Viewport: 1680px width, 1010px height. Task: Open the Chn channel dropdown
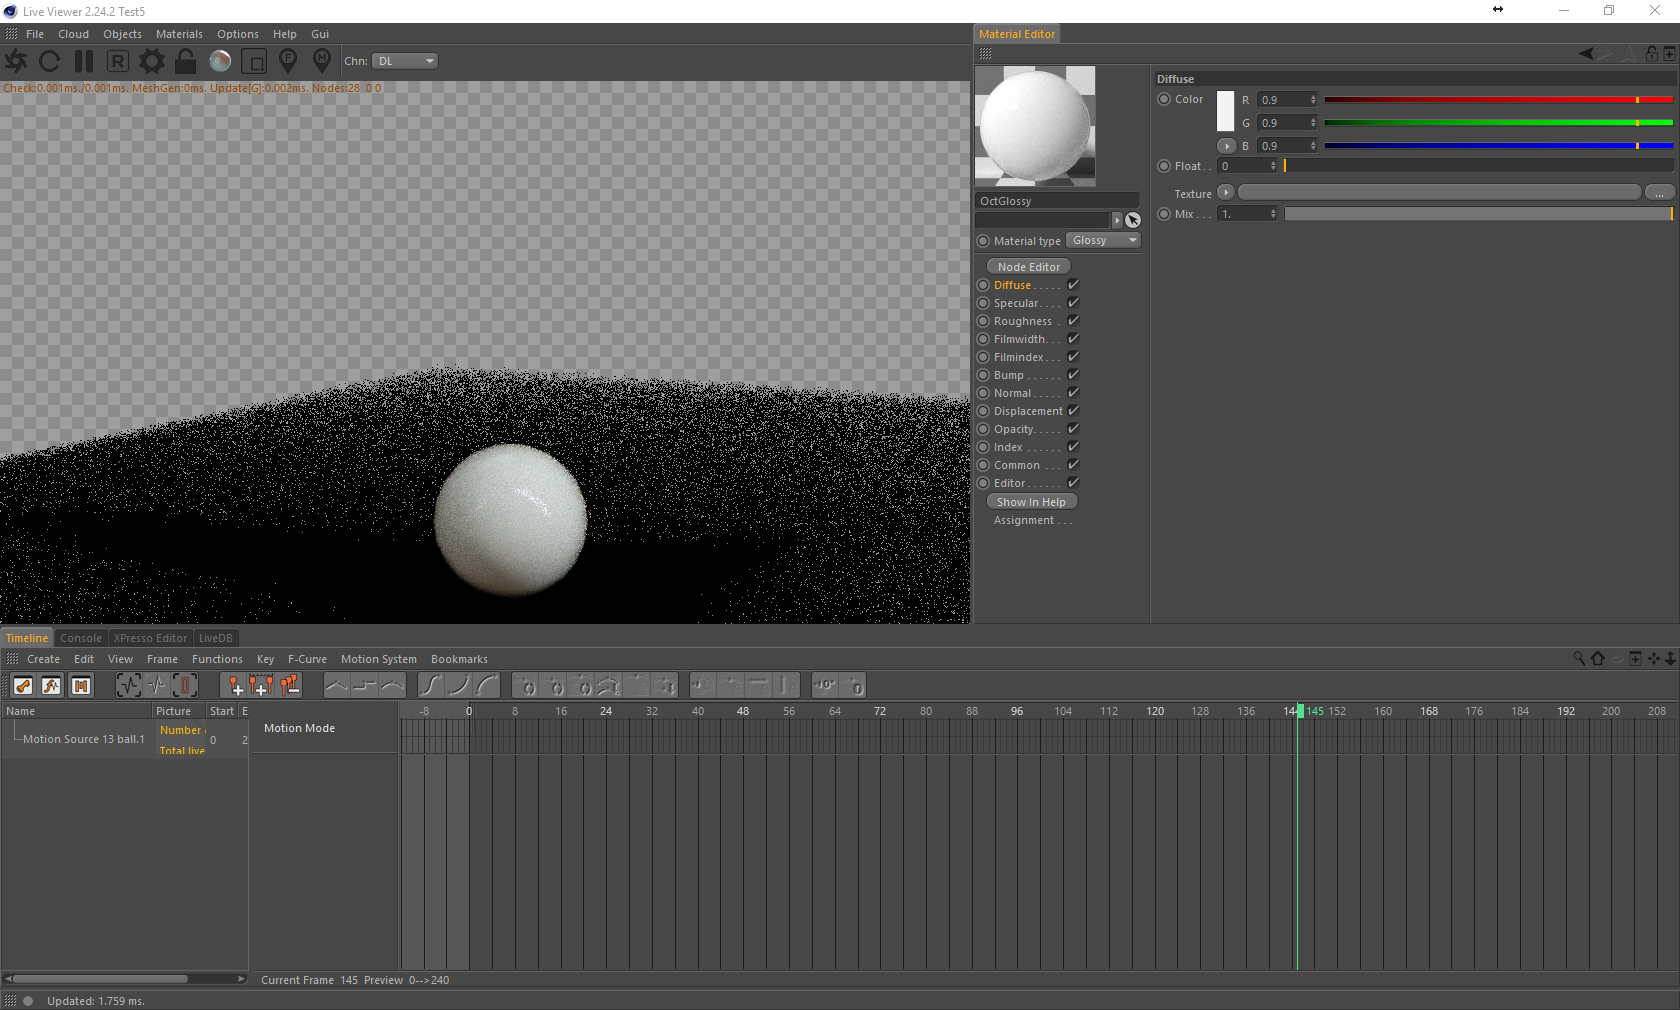tap(405, 61)
